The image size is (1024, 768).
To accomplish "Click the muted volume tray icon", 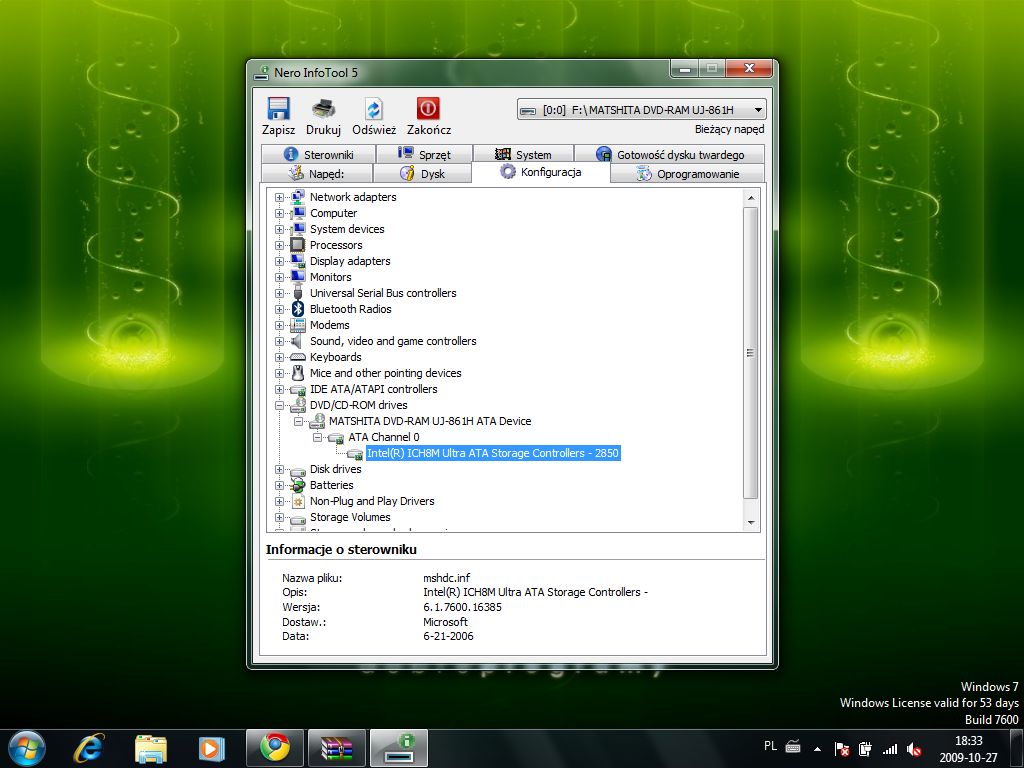I will pos(914,749).
